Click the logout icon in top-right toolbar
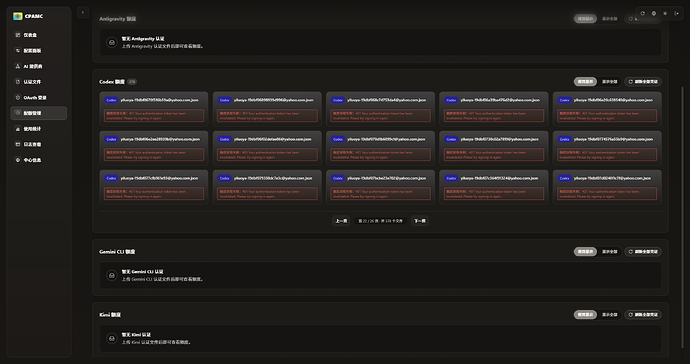 [676, 14]
